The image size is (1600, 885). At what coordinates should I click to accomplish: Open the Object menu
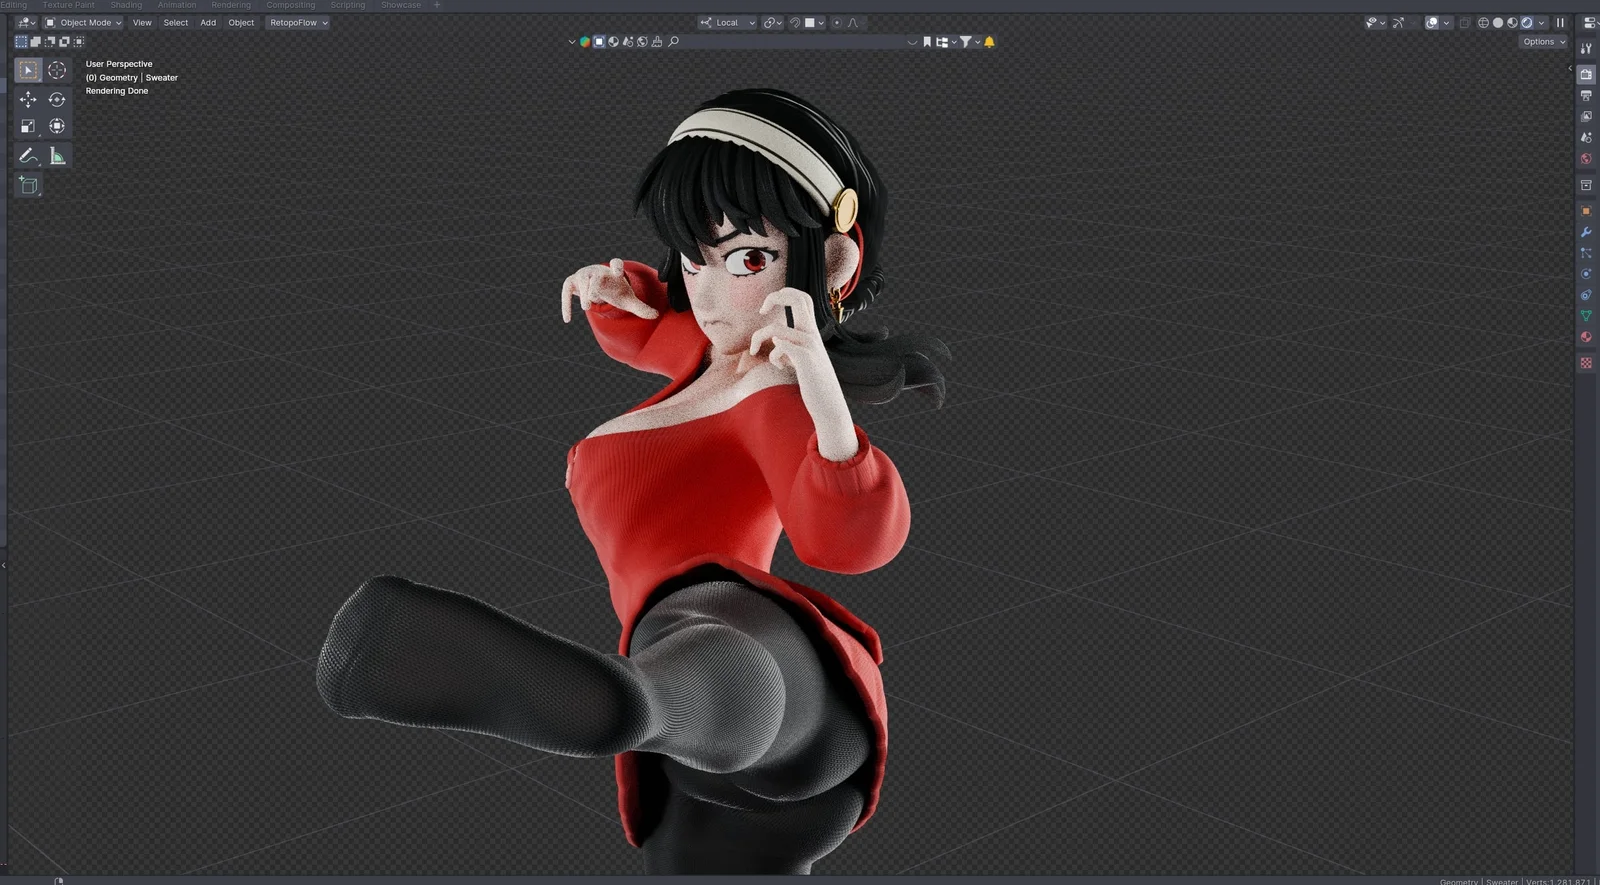[x=241, y=22]
